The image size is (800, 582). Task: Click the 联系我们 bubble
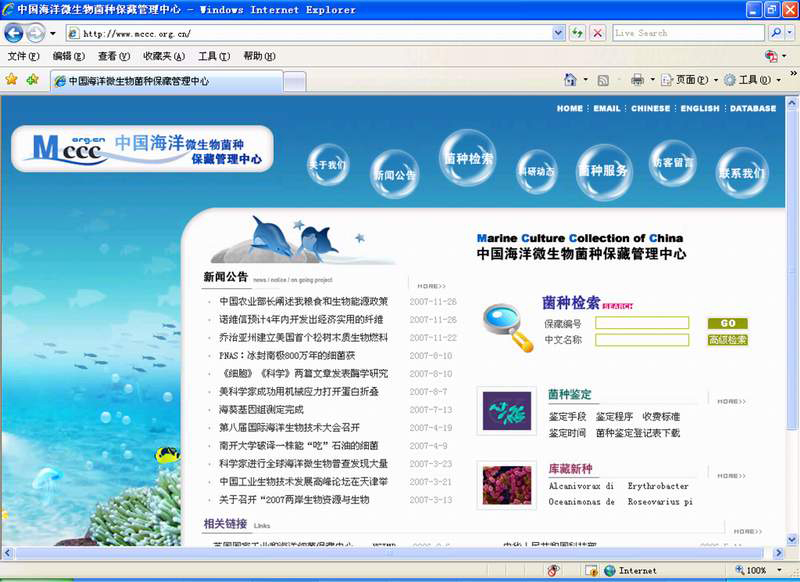point(741,173)
